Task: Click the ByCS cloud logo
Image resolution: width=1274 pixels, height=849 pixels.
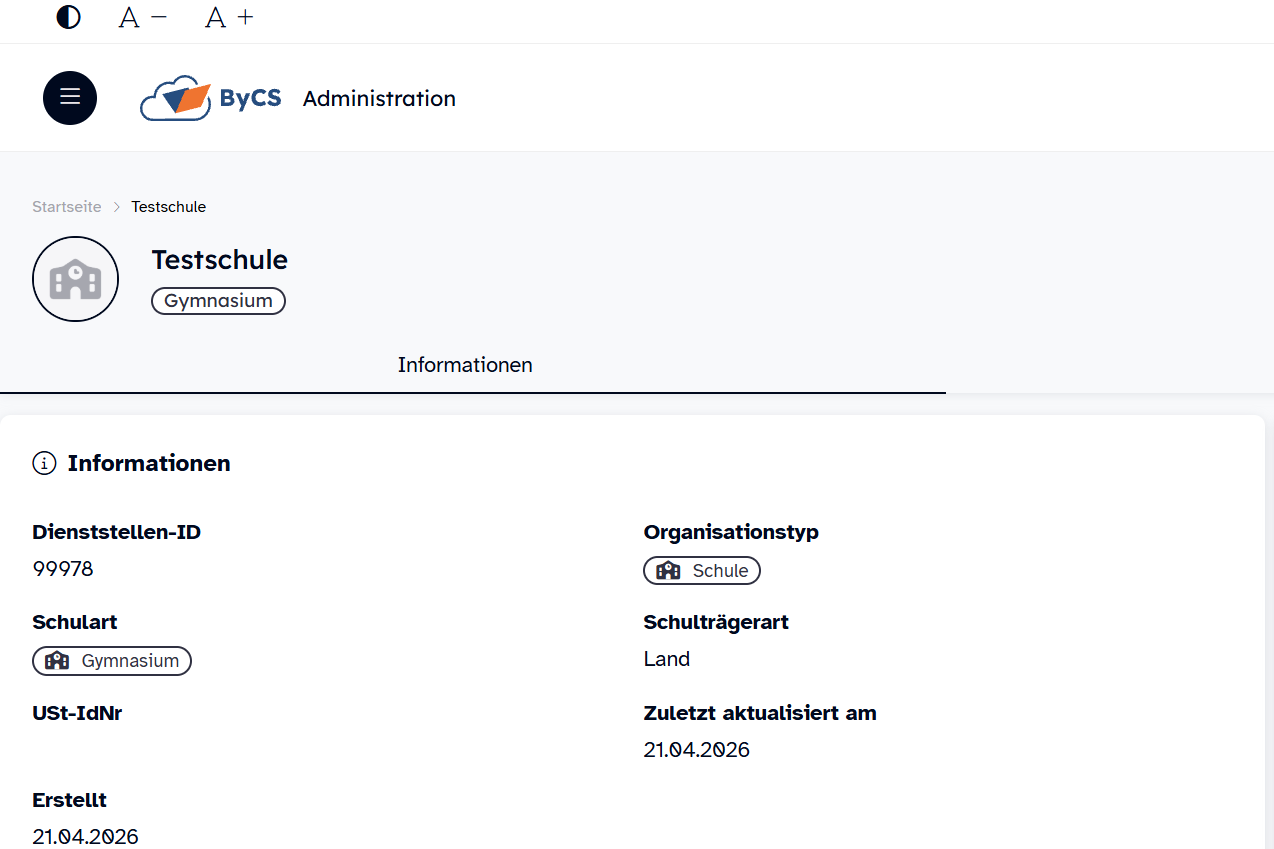Action: [176, 97]
